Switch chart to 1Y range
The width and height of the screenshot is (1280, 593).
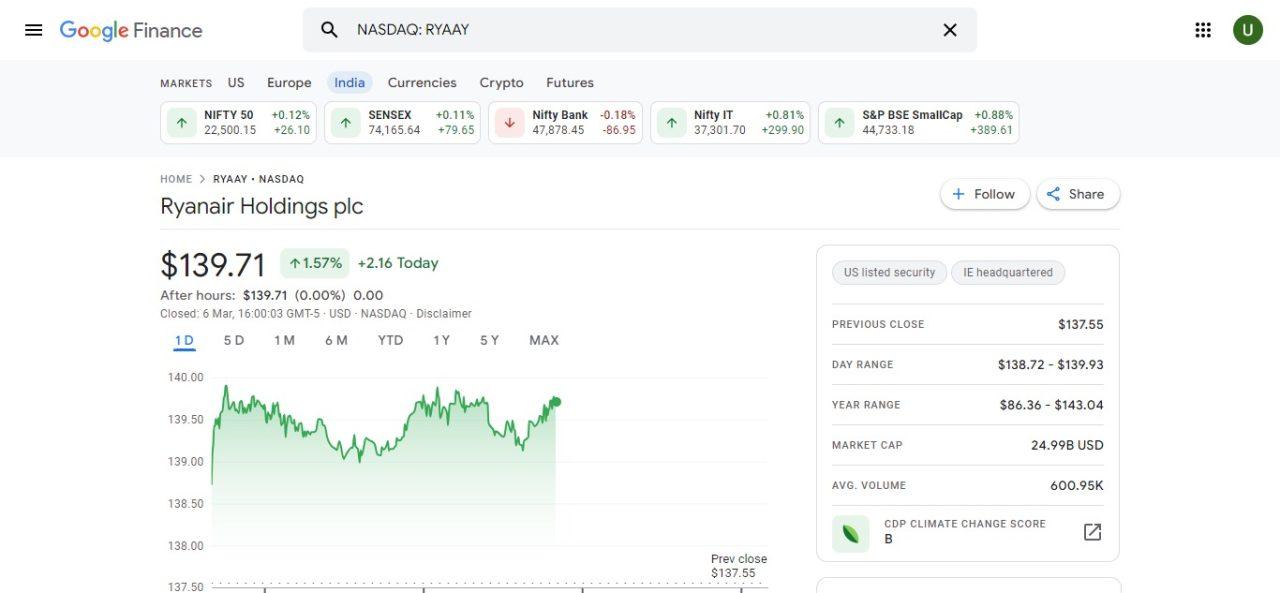pyautogui.click(x=441, y=341)
